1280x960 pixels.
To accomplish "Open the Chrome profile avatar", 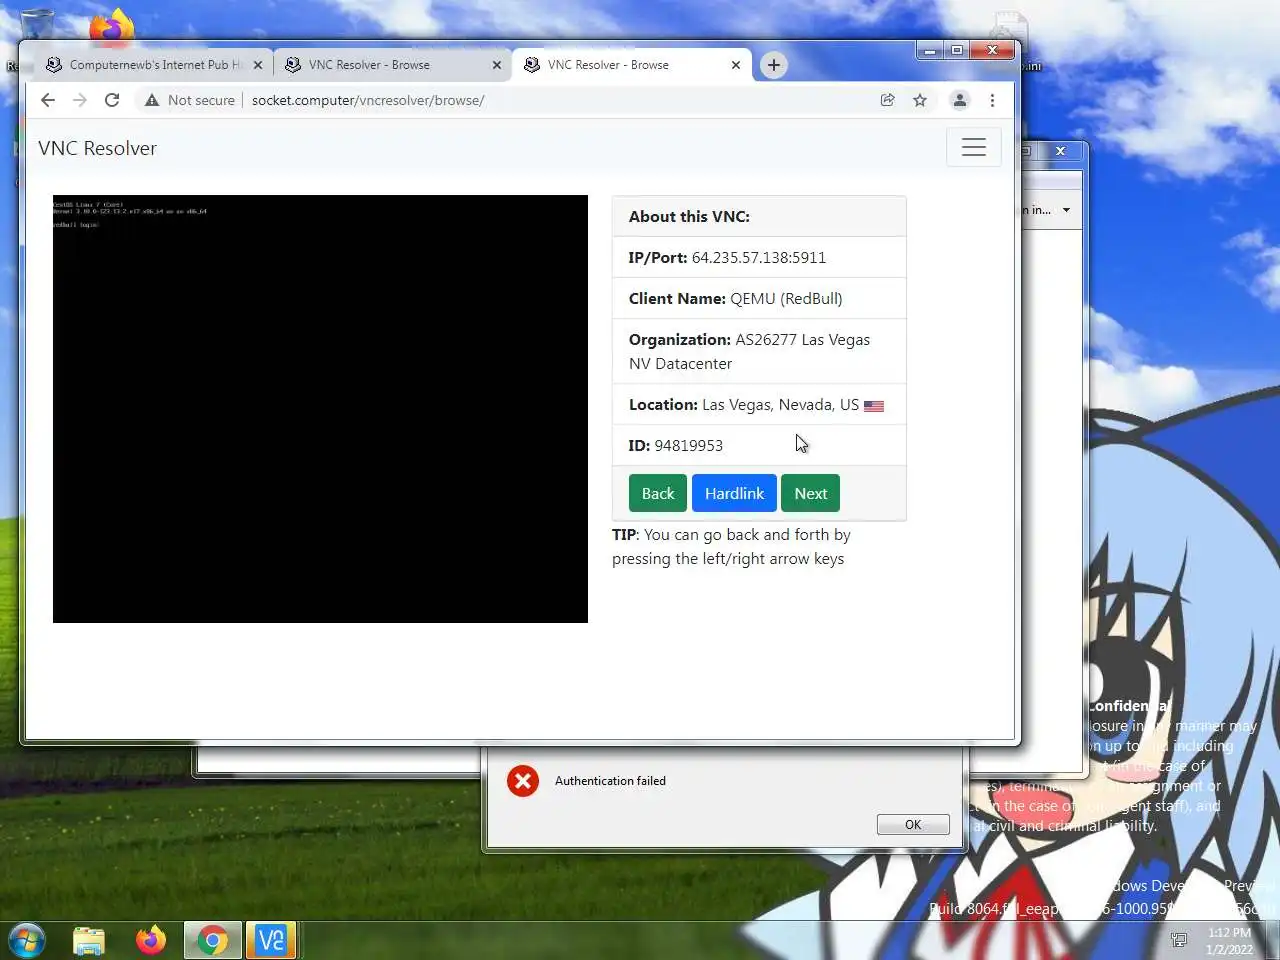I will [x=959, y=100].
